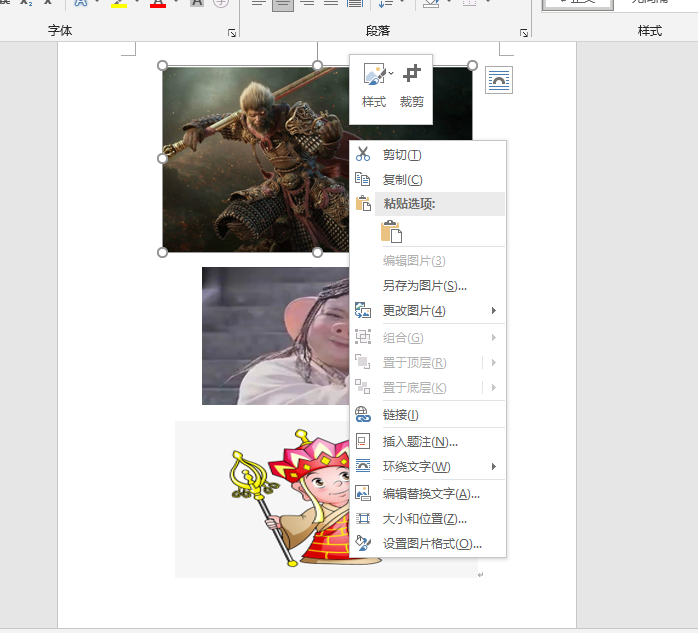Click the greyed-out 编辑图片(3) entry
Screen dimensions: 698x633
pos(414,261)
